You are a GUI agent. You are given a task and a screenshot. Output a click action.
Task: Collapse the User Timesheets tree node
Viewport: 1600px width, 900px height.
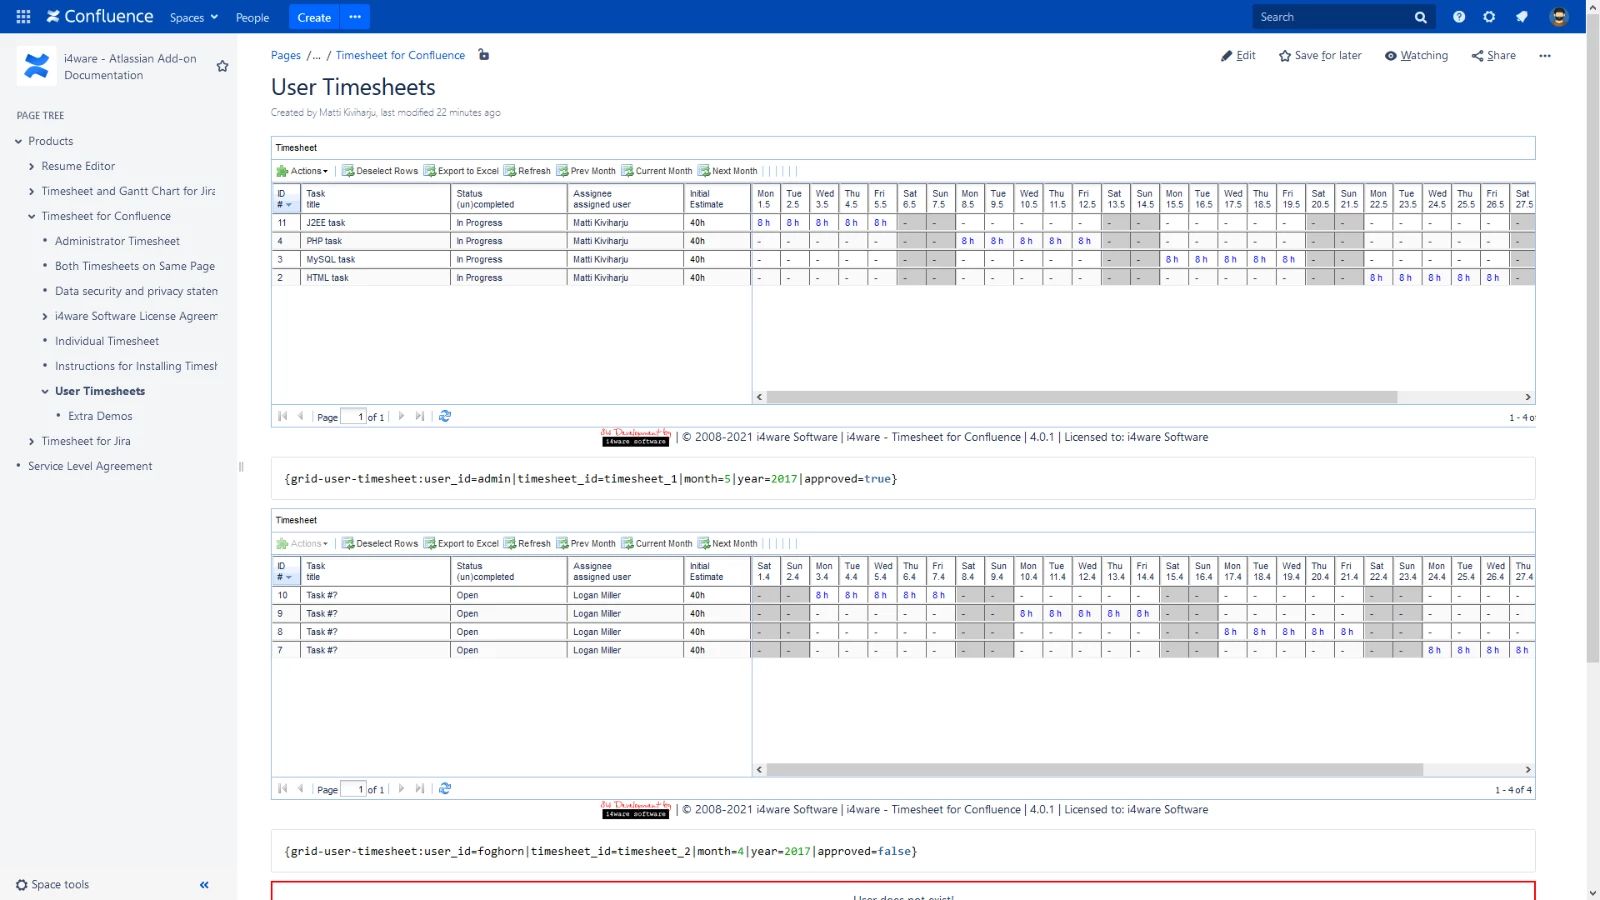click(45, 391)
